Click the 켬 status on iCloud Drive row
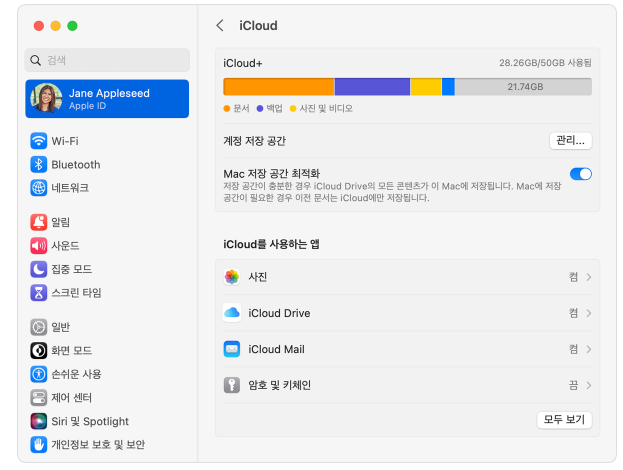Image resolution: width=623 pixels, height=470 pixels. [573, 313]
